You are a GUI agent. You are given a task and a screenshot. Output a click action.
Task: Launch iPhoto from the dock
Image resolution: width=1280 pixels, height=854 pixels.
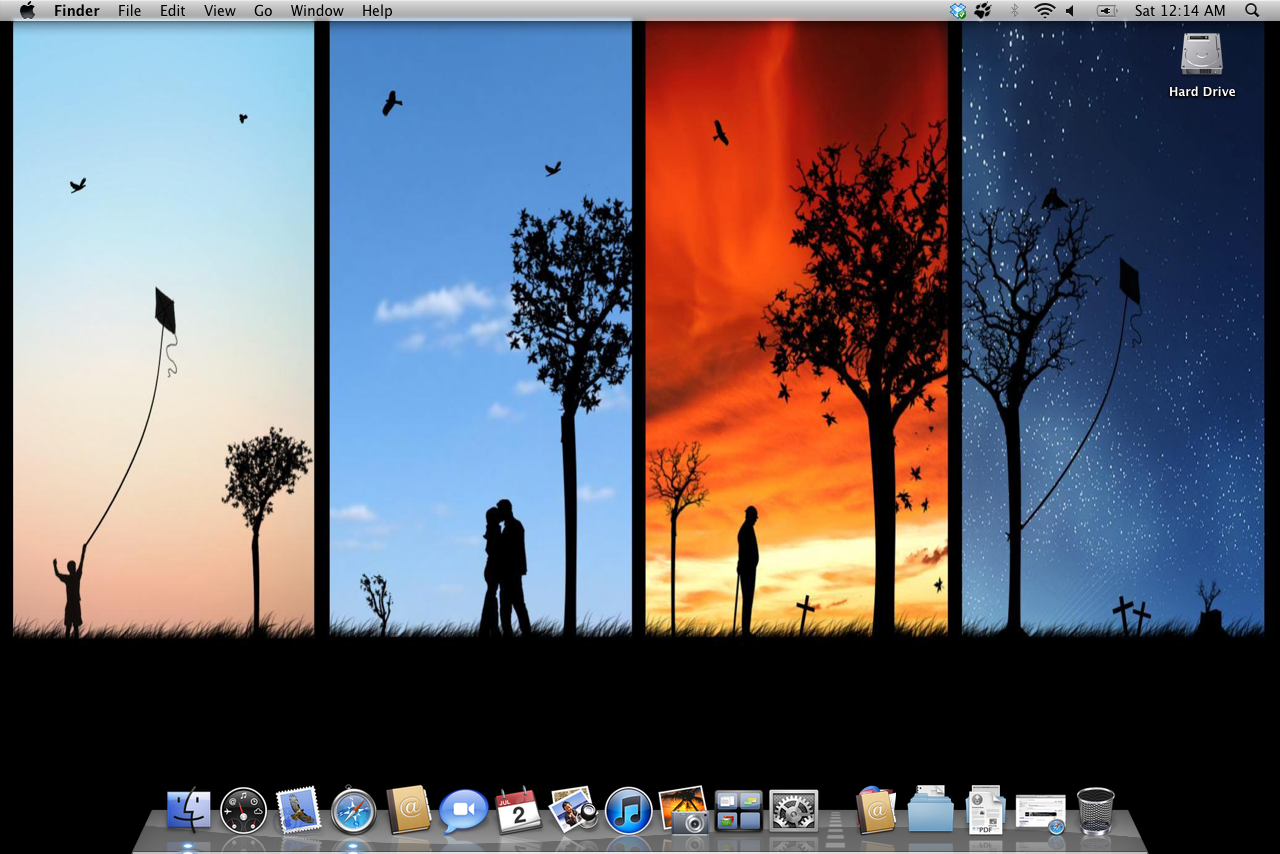pos(684,810)
